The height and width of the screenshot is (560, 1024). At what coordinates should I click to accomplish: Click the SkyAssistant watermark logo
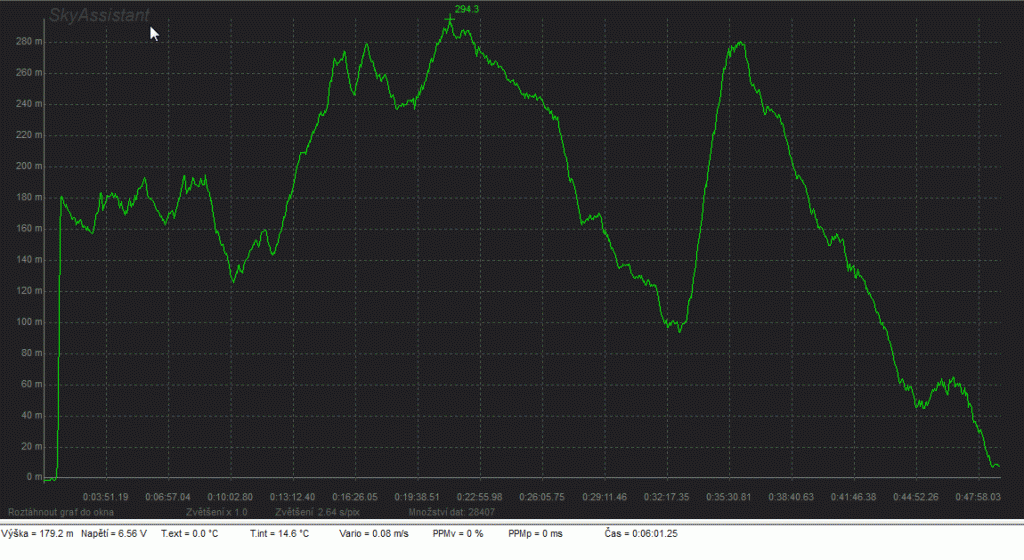pos(100,16)
